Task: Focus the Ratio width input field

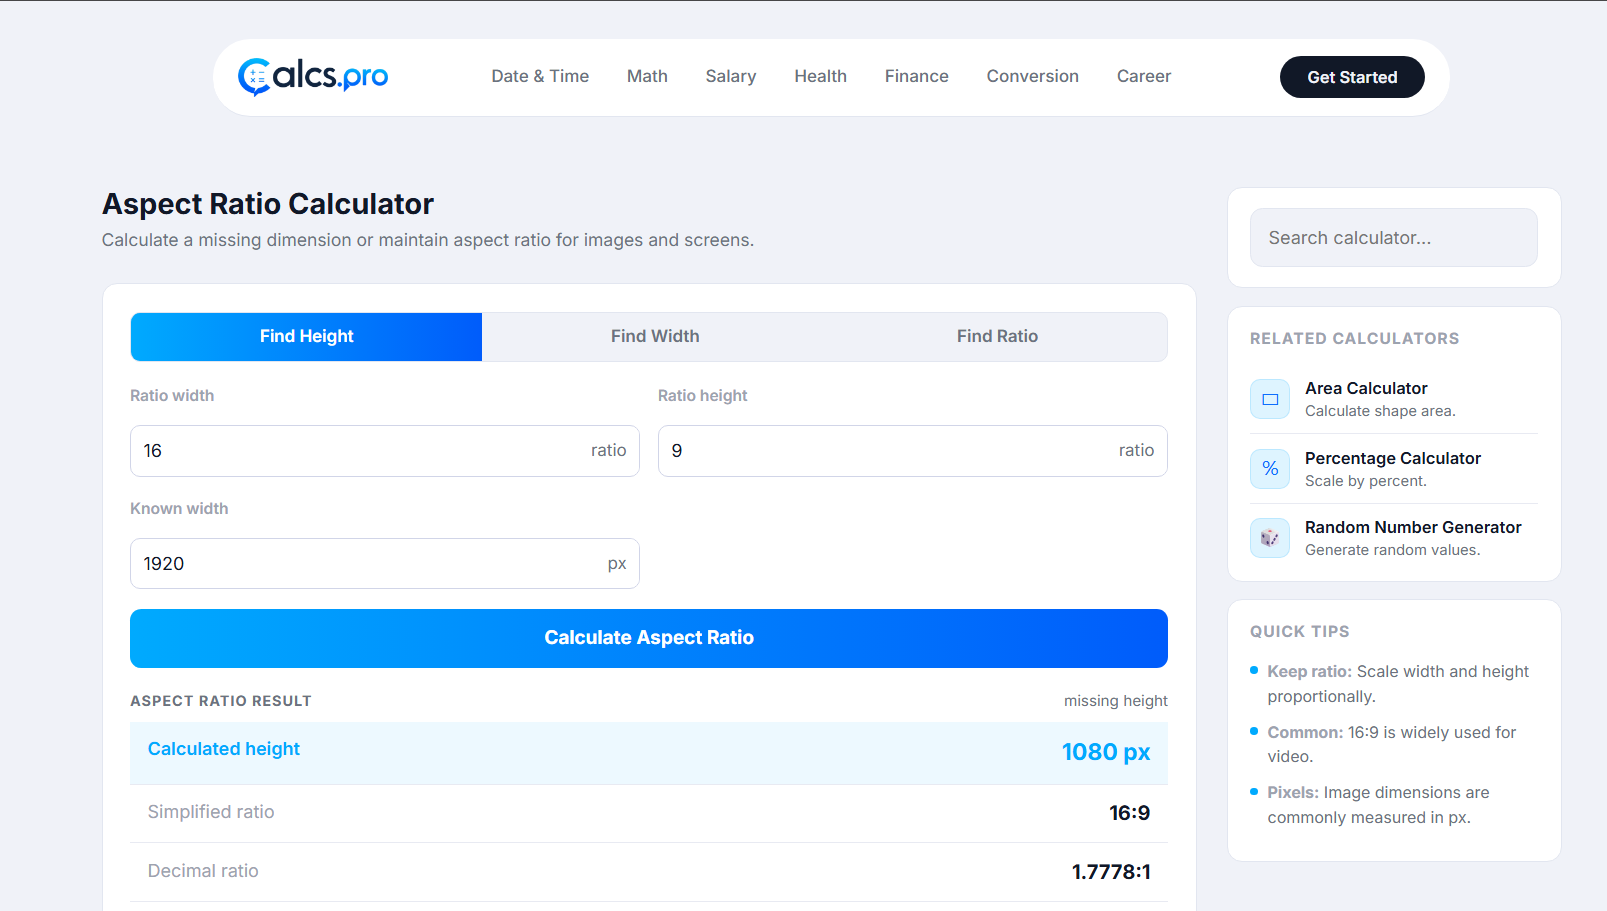Action: 384,451
